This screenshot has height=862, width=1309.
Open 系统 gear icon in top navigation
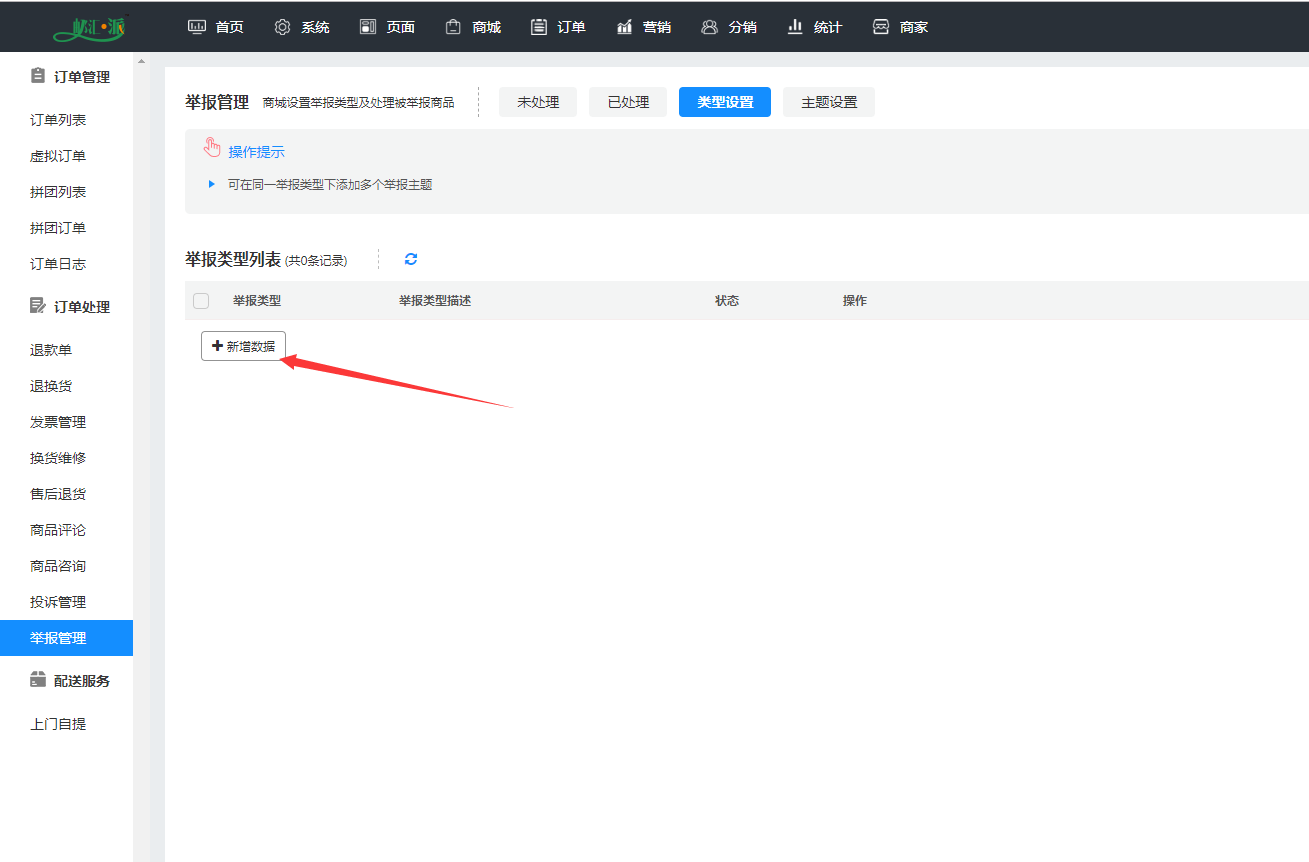(282, 27)
